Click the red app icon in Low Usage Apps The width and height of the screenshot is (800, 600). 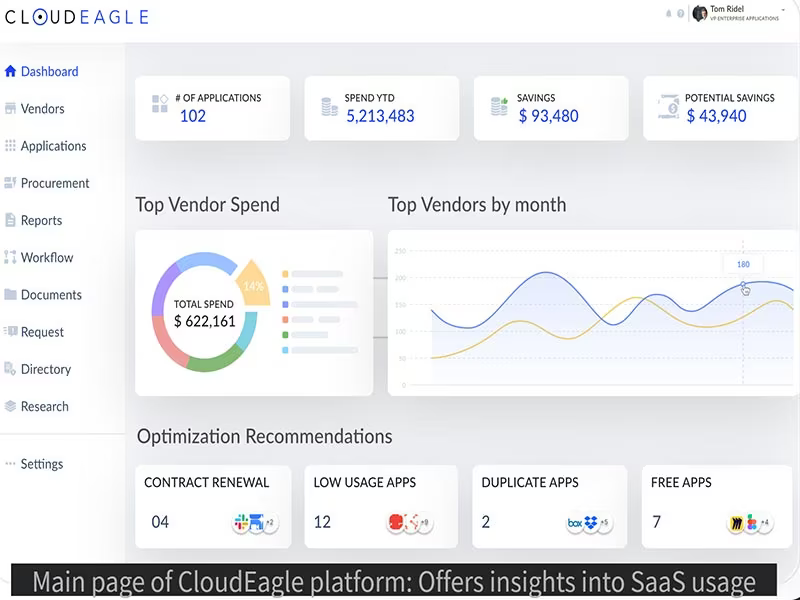point(396,522)
